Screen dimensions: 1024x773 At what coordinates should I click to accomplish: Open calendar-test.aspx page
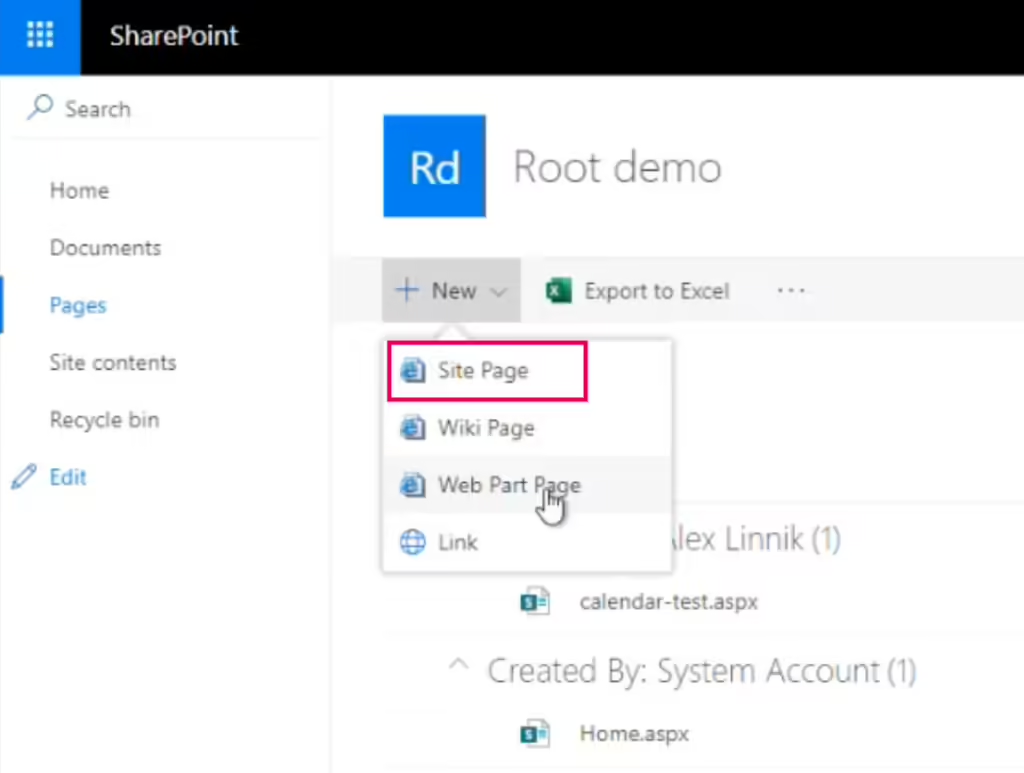coord(669,601)
